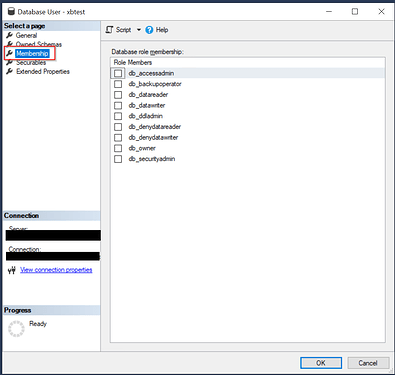
Task: Select the db_datawriter row text
Action: point(147,105)
